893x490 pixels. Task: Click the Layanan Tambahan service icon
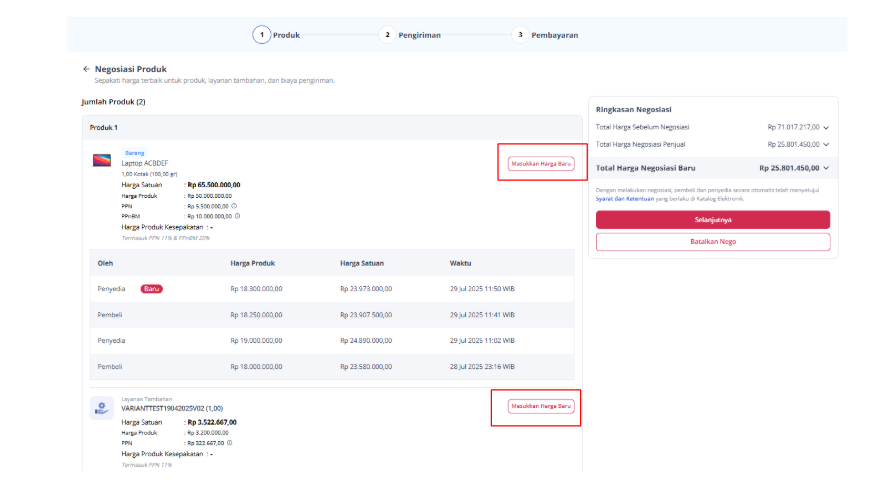click(x=102, y=408)
